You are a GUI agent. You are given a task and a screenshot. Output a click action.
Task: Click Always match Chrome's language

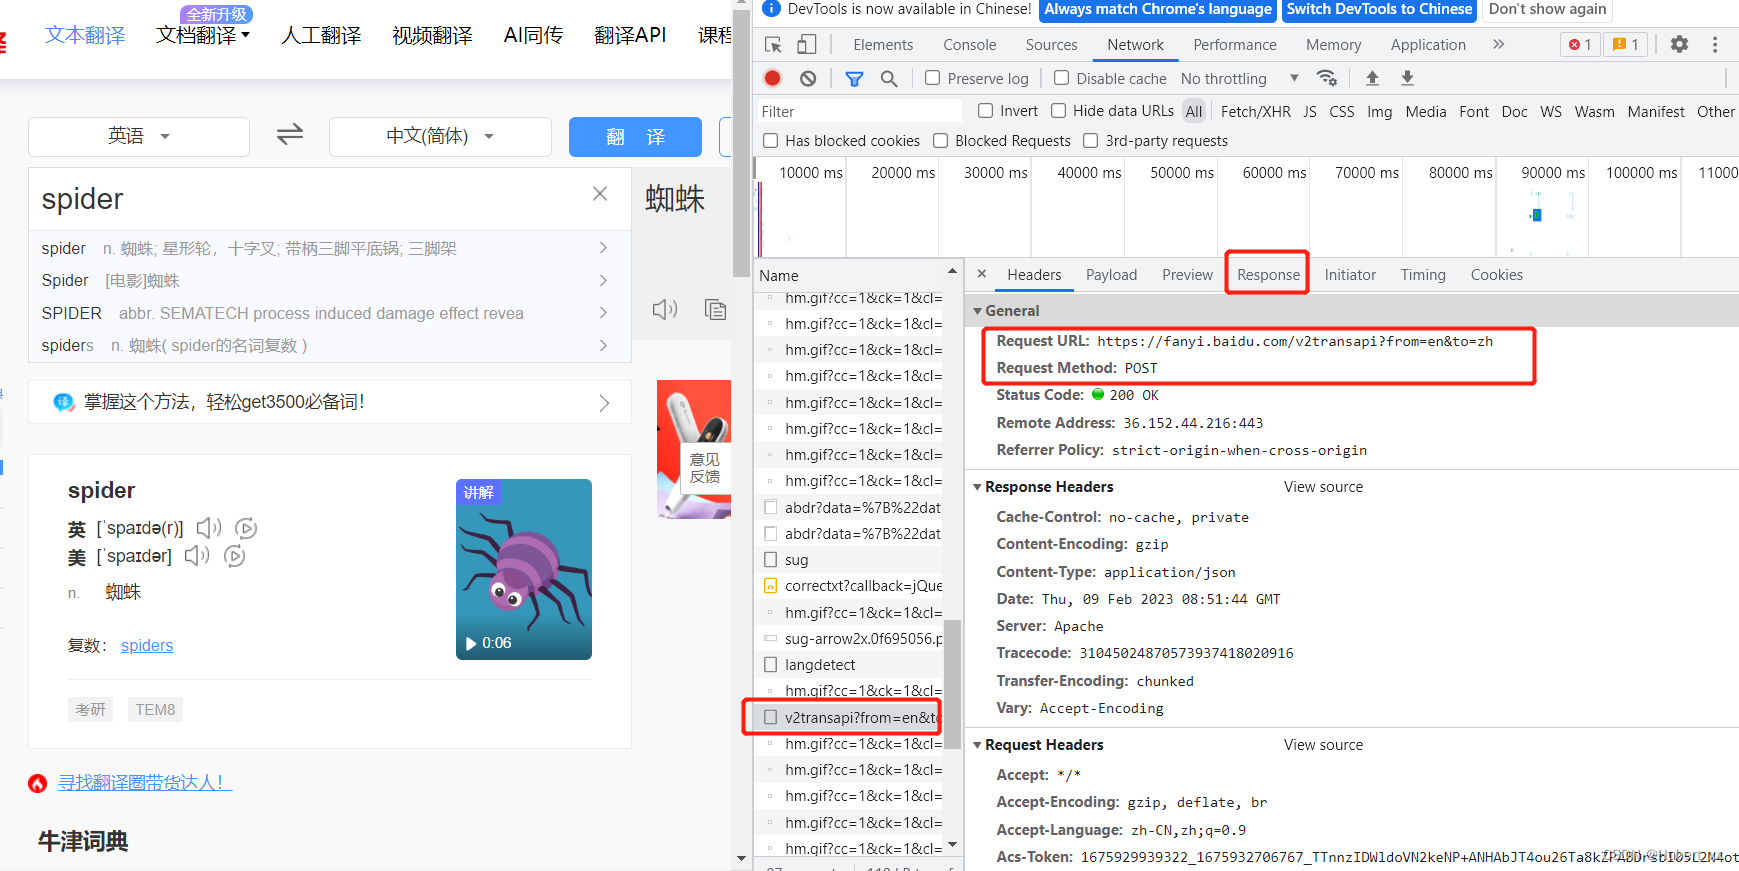[1158, 9]
